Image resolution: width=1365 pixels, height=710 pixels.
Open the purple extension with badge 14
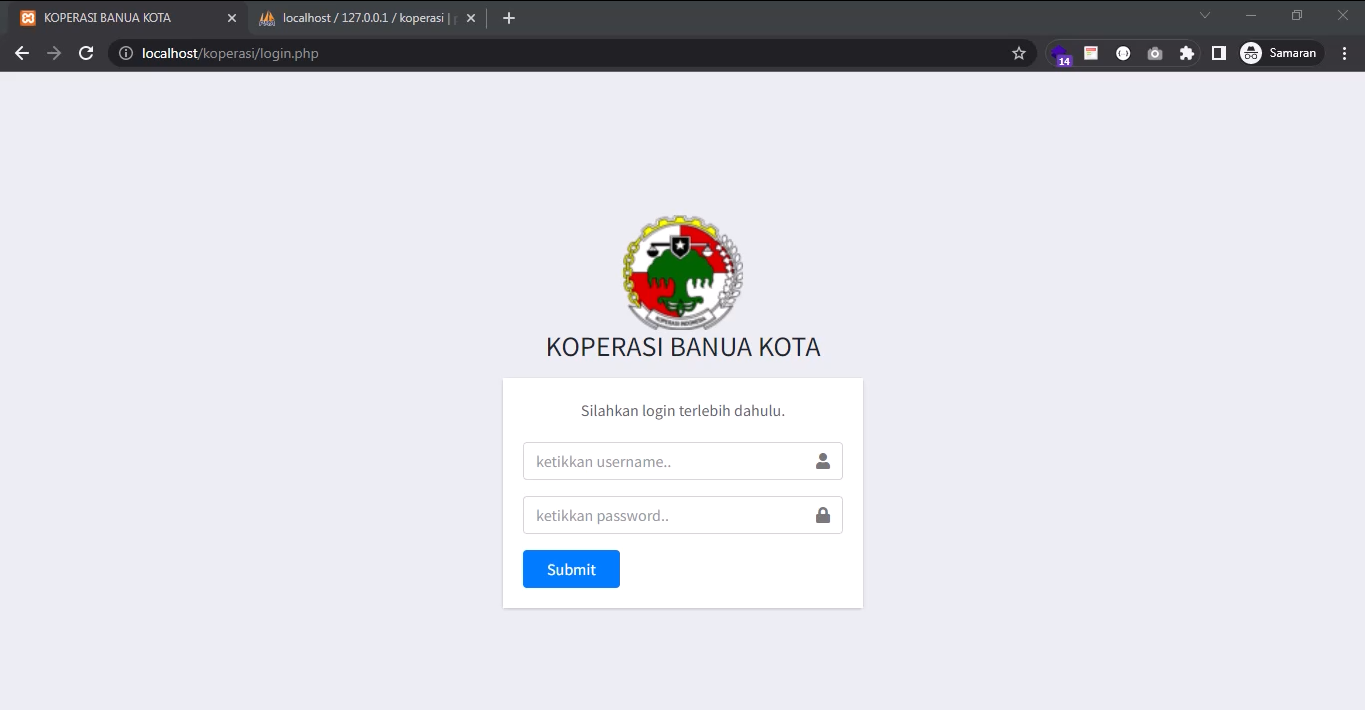tap(1061, 54)
